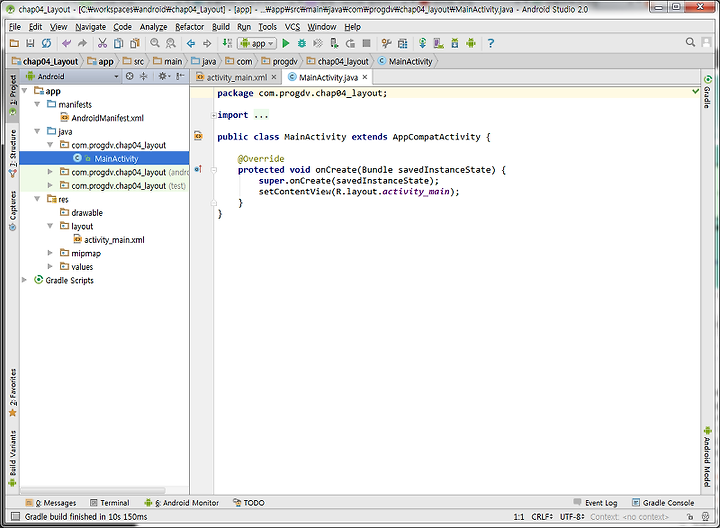Expand the folded import statements
Screen dimensions: 720x528
pyautogui.click(x=214, y=115)
